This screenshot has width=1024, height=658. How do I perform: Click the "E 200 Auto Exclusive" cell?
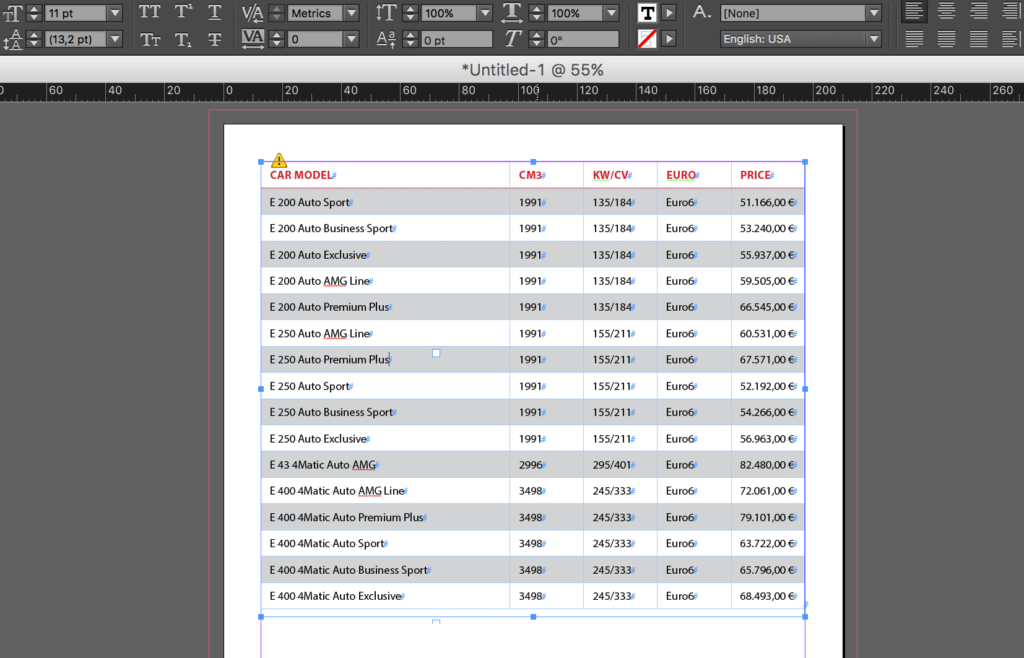pos(385,255)
